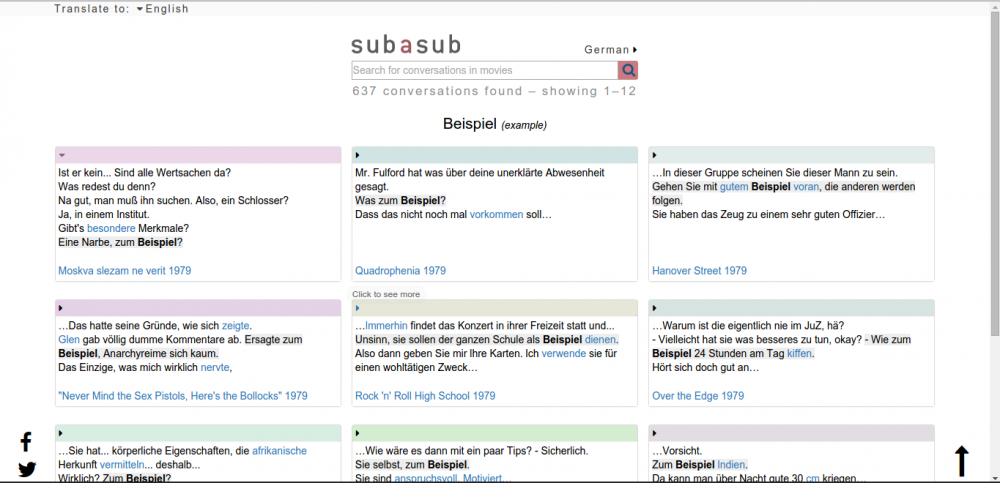The height and width of the screenshot is (483, 1000).
Task: Click the highlighted word 'vorkommen'
Action: point(496,215)
